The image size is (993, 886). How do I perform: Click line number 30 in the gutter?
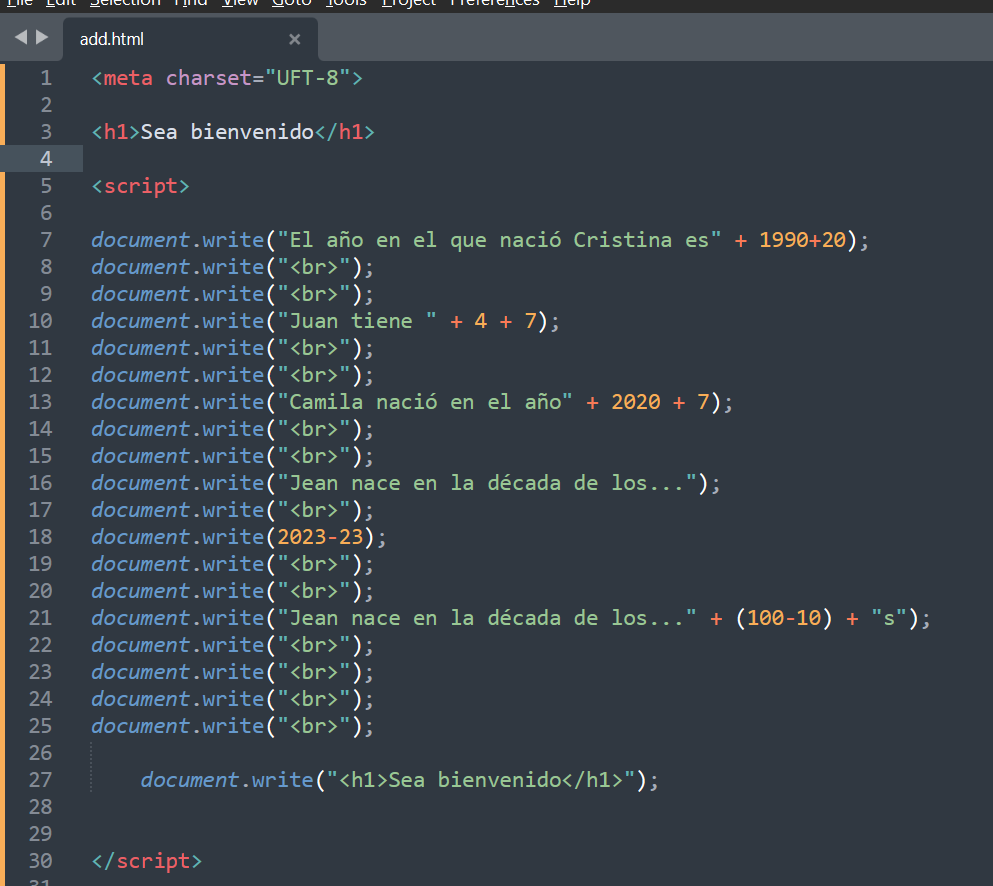pyautogui.click(x=40, y=861)
